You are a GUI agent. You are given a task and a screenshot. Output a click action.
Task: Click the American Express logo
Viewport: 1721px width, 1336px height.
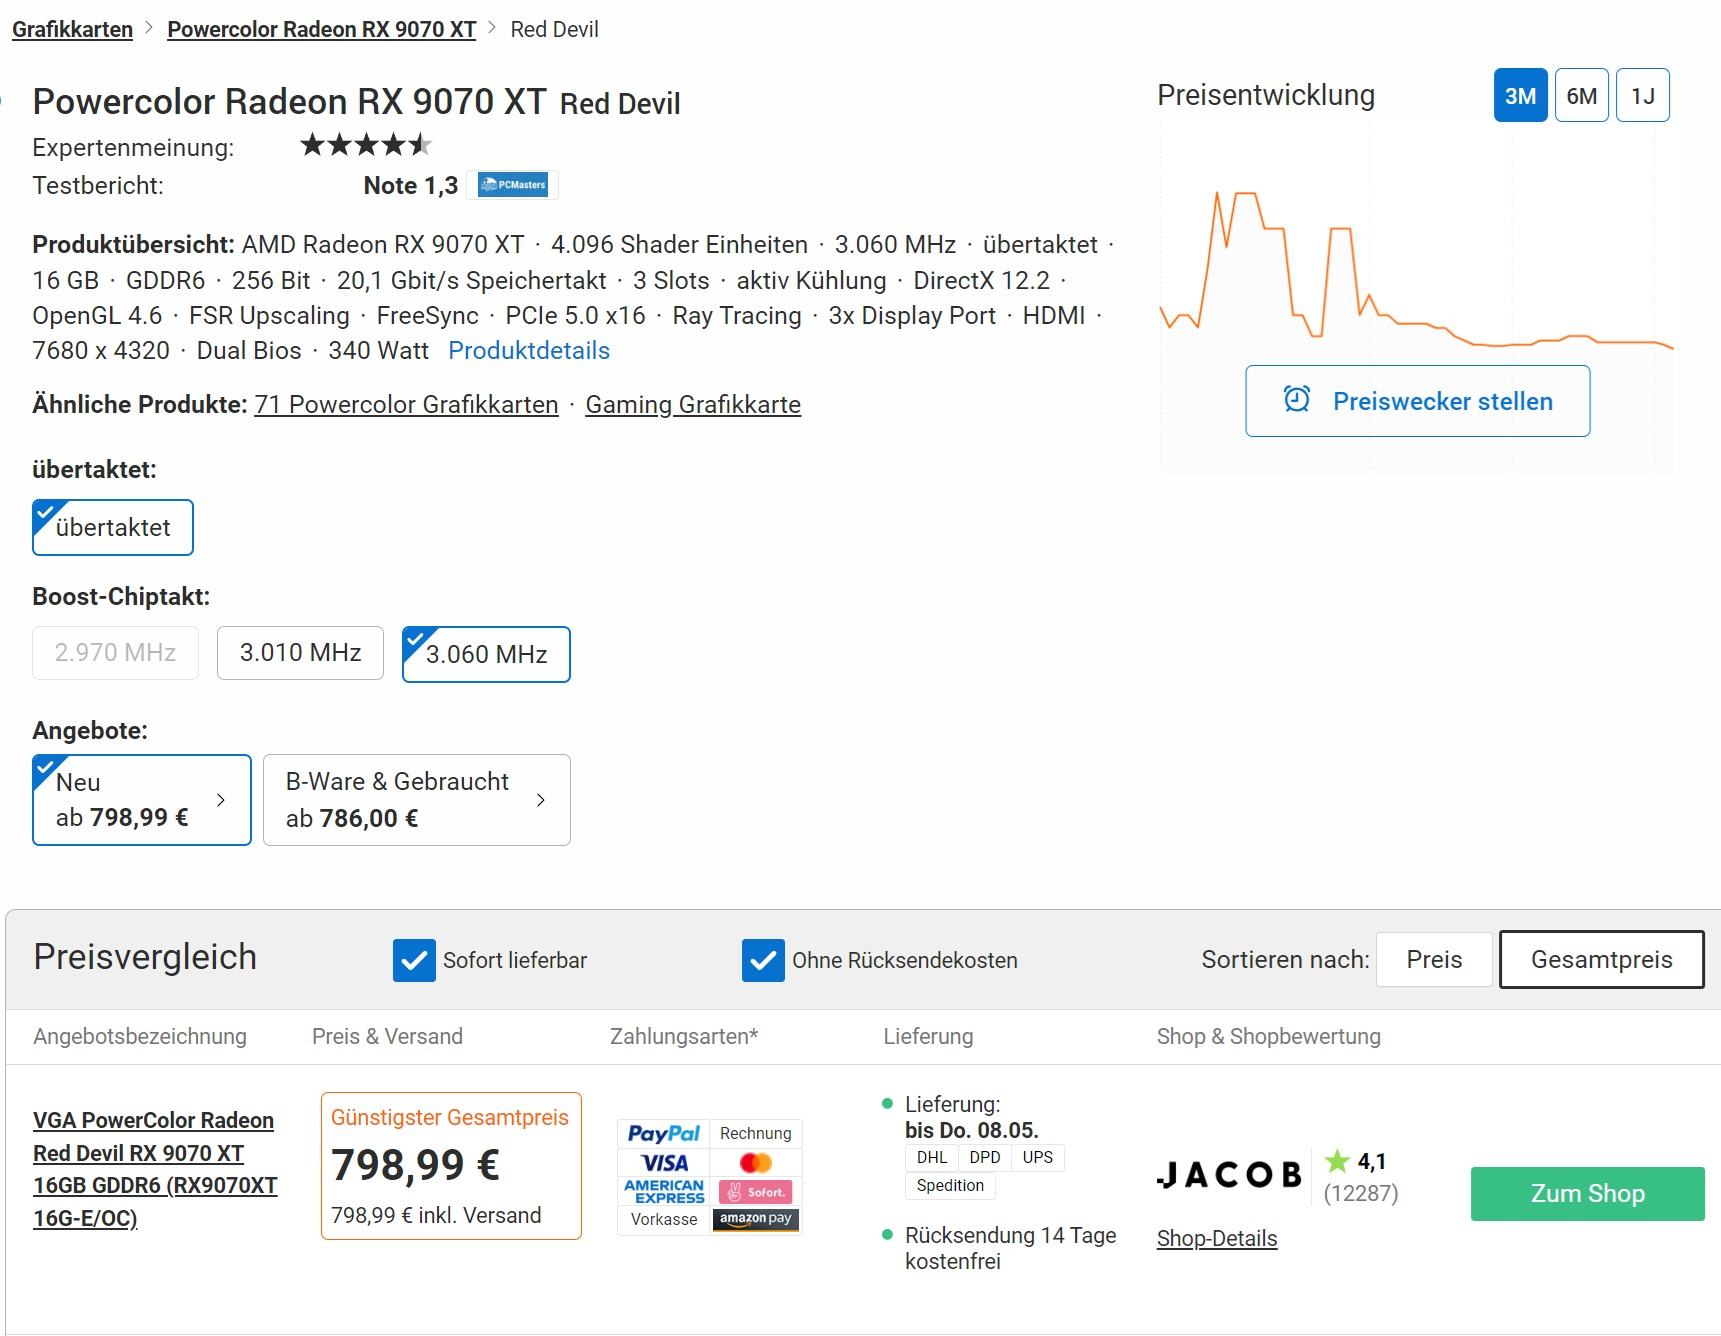(x=664, y=1191)
